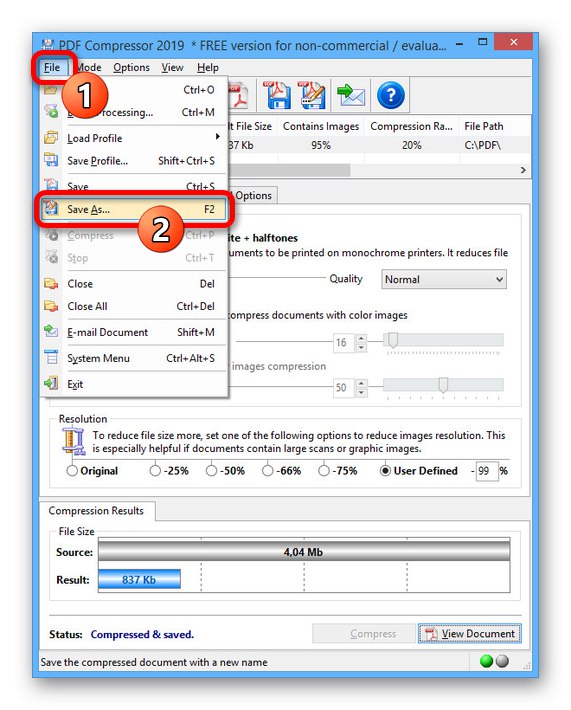
Task: Click the System Menu window icon
Action: coord(51,358)
